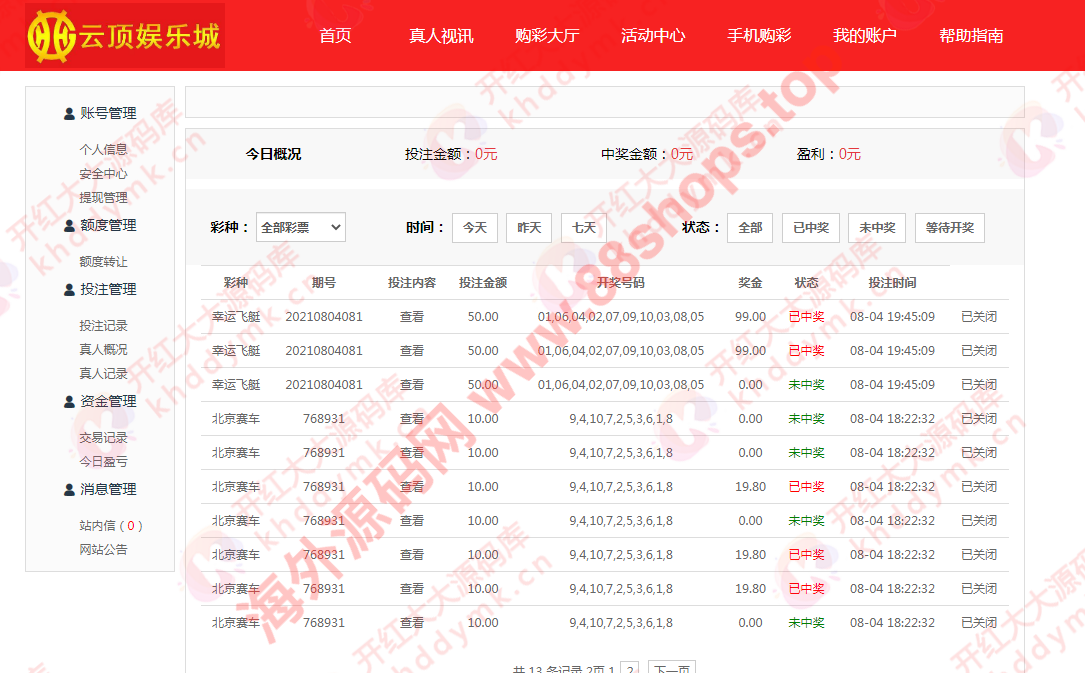
Task: Go to the 下一页 page
Action: coord(671,668)
